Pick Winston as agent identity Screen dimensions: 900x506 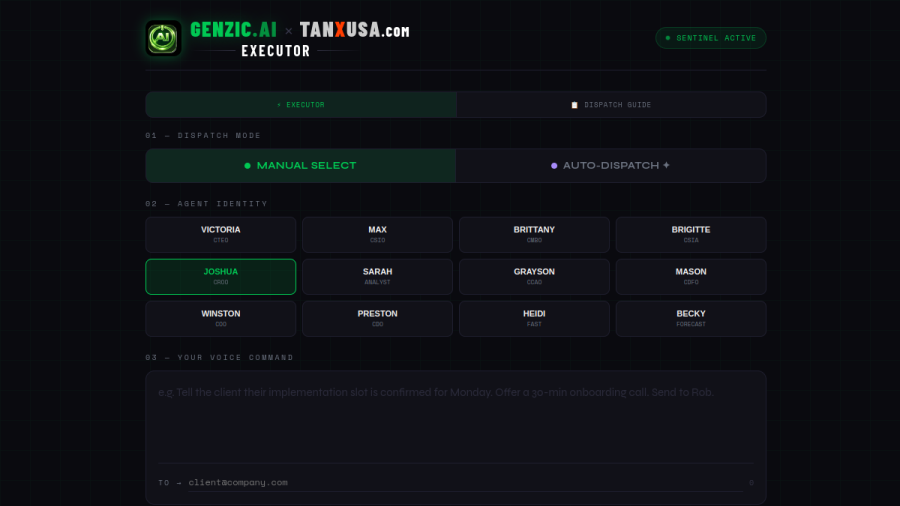click(221, 318)
